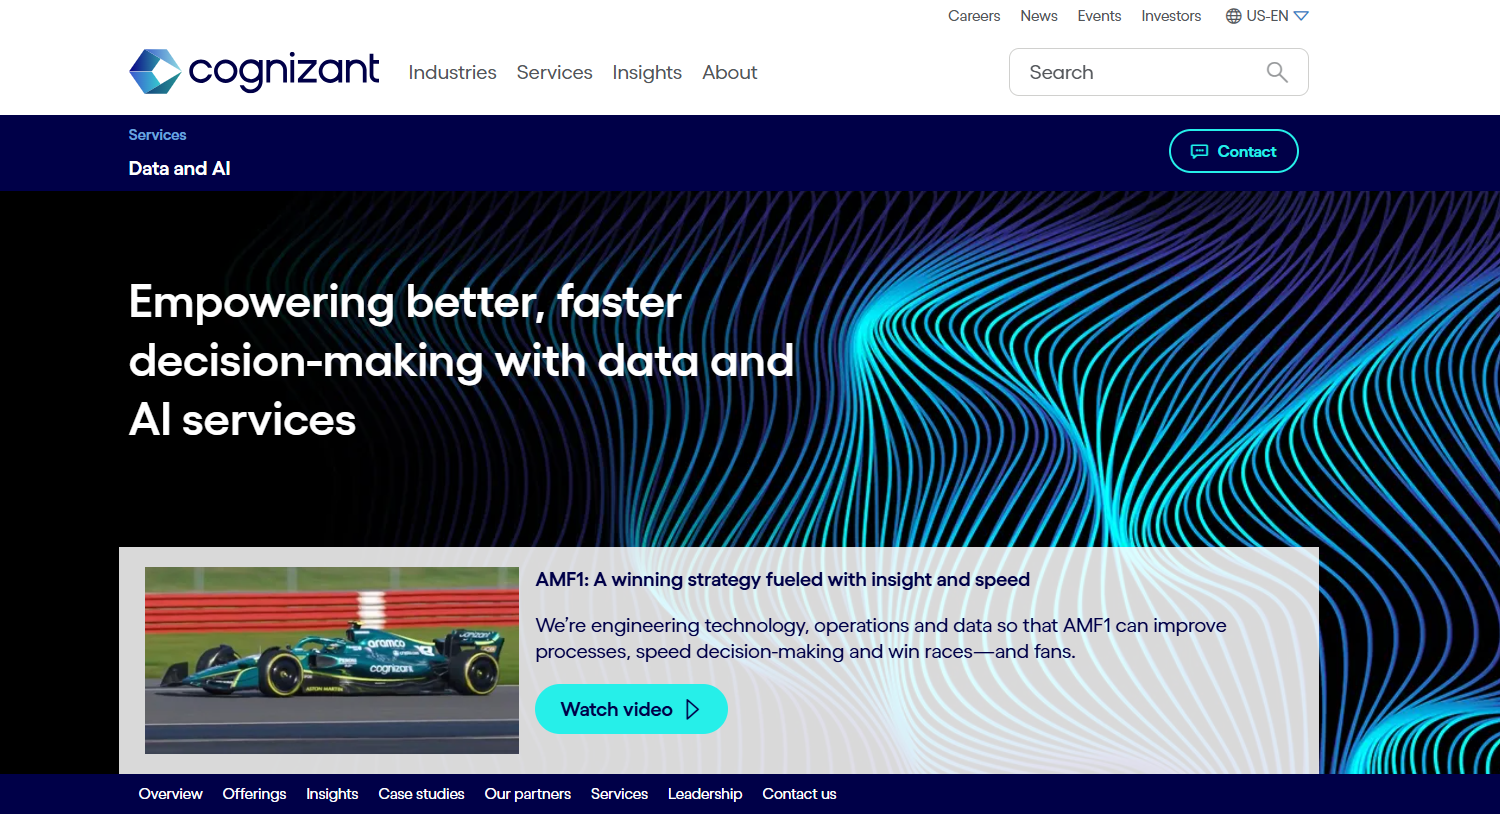Viewport: 1500px width, 831px height.
Task: Click the Data and AI page title
Action: 180,168
